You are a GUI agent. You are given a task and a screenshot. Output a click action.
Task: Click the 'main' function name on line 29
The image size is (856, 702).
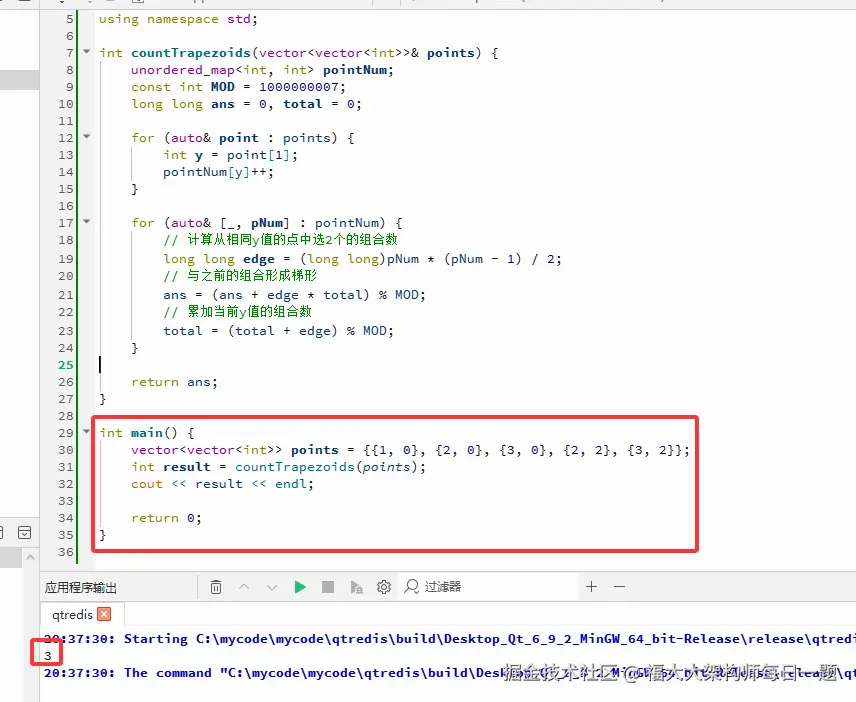click(147, 433)
